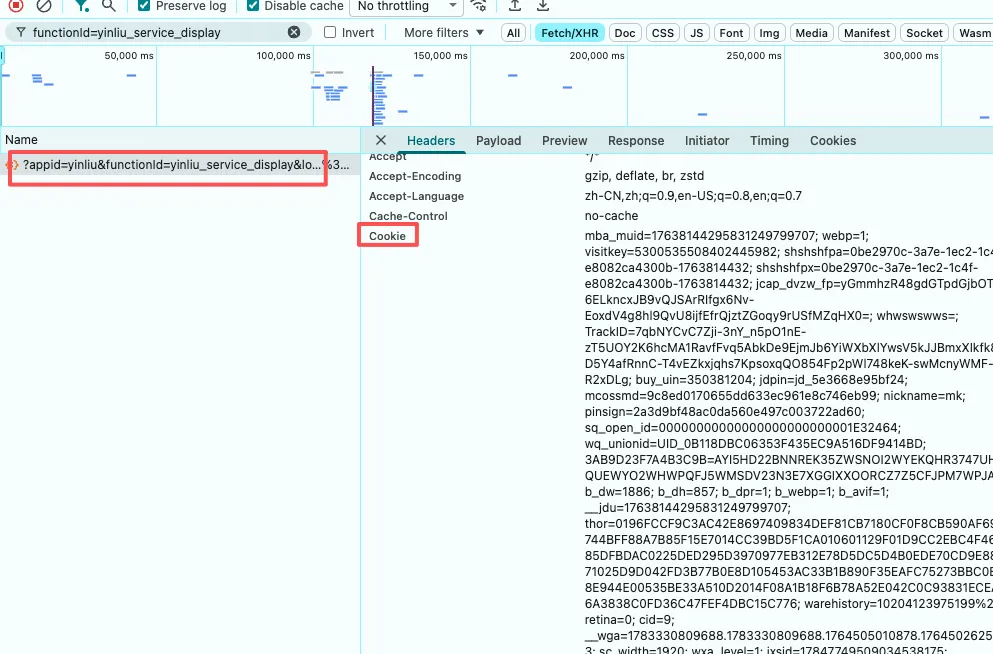993x654 pixels.
Task: Export HAR file with download icon
Action: pyautogui.click(x=543, y=6)
